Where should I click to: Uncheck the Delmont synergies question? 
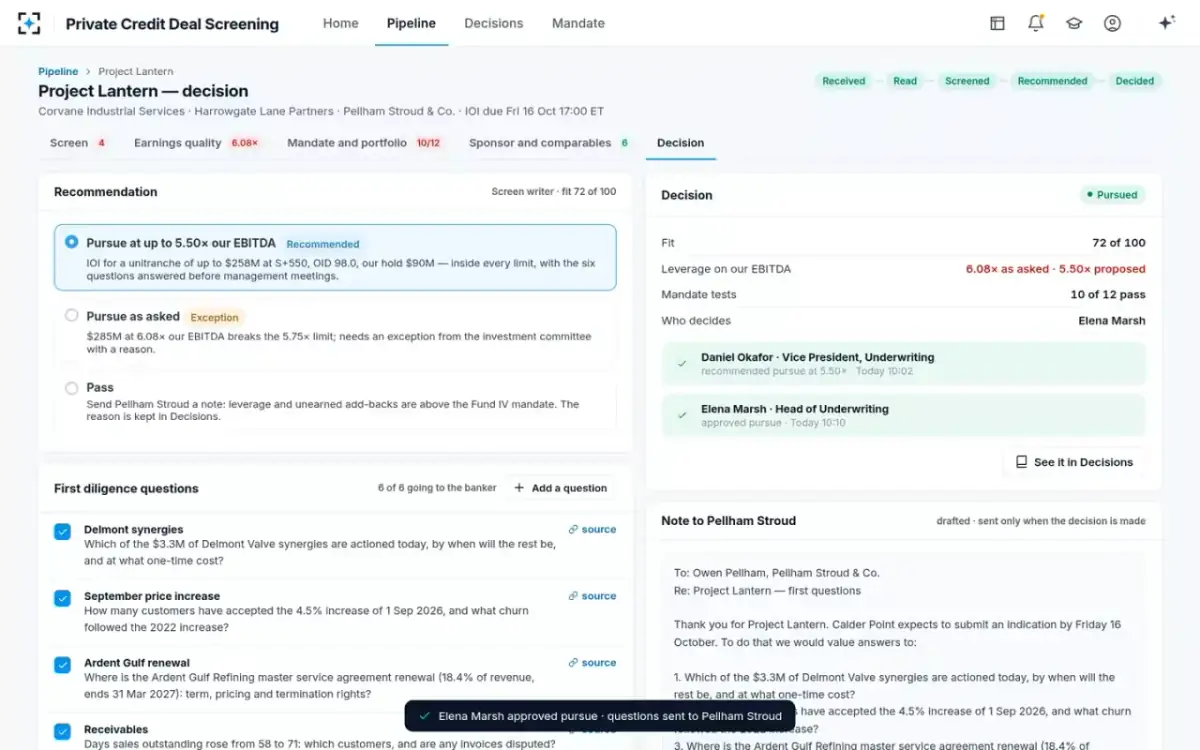[x=62, y=532]
